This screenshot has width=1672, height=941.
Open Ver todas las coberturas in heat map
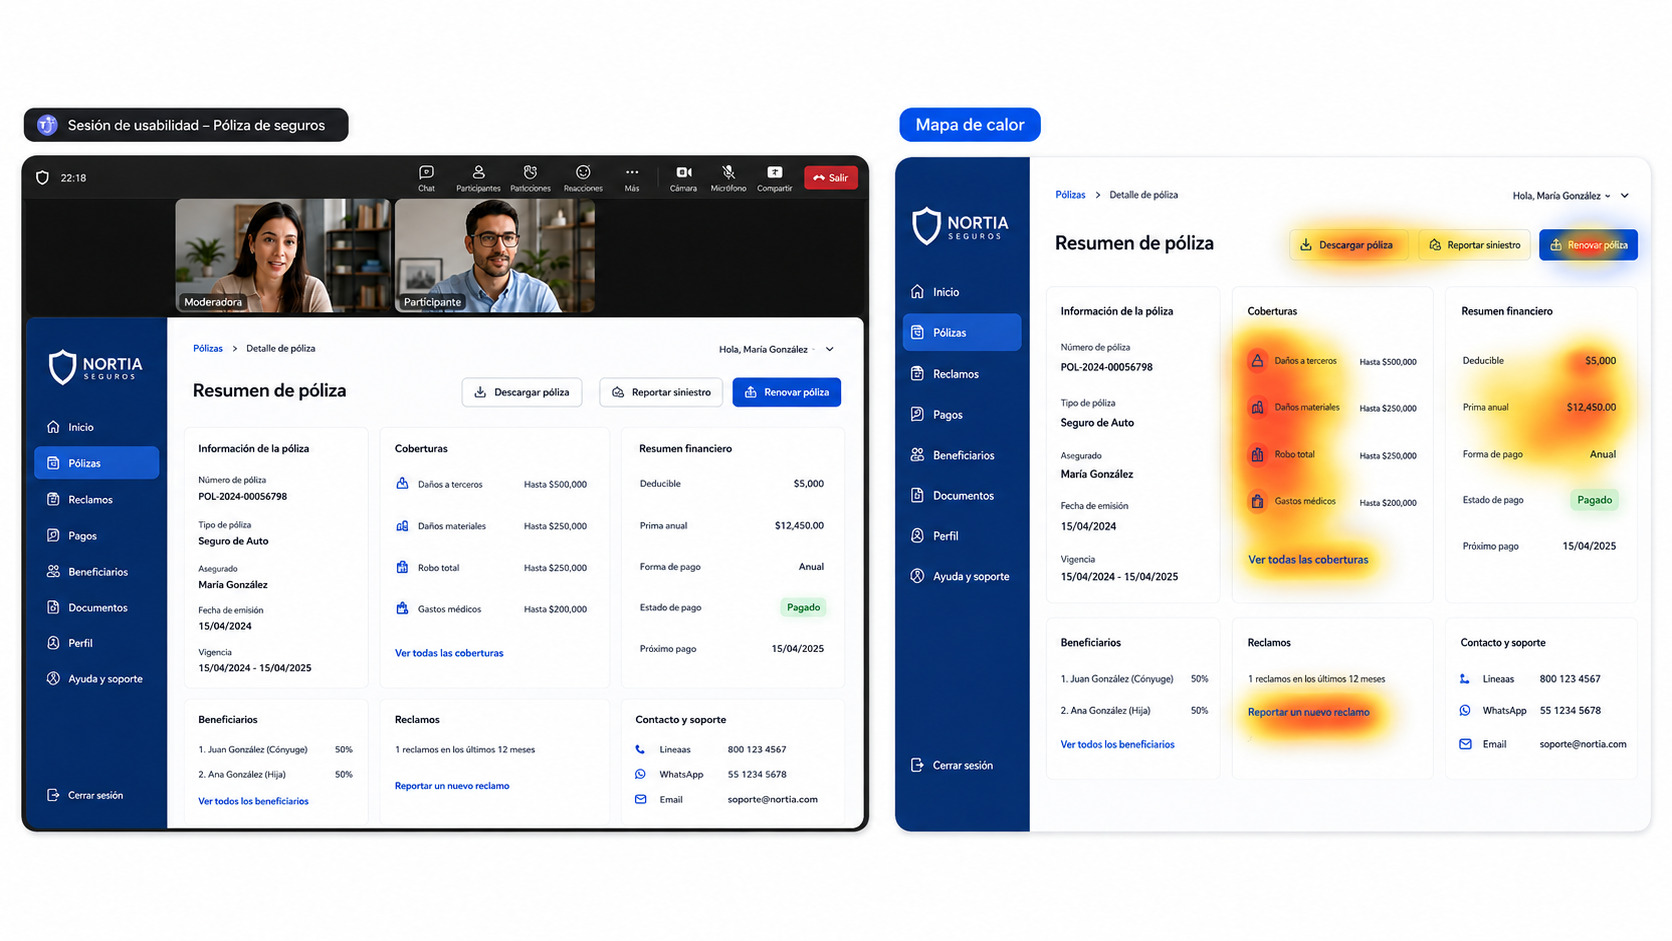pyautogui.click(x=1308, y=560)
